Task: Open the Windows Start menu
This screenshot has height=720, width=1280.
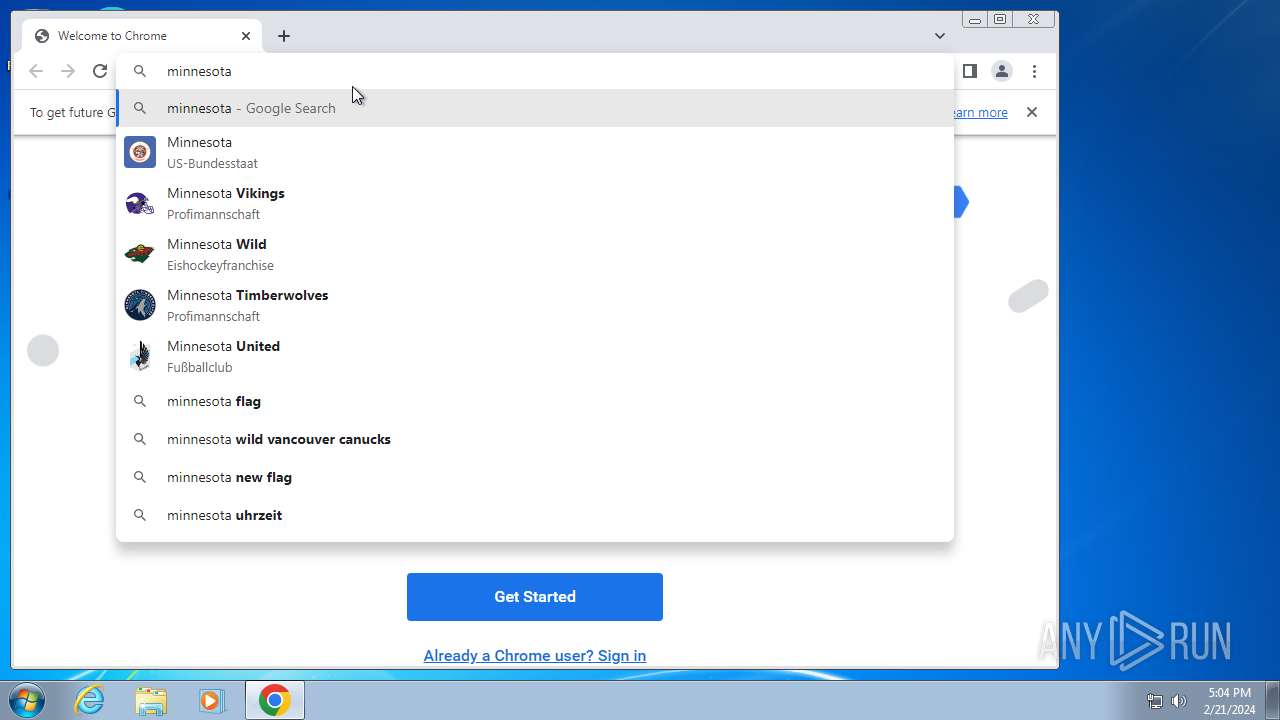Action: pyautogui.click(x=27, y=700)
